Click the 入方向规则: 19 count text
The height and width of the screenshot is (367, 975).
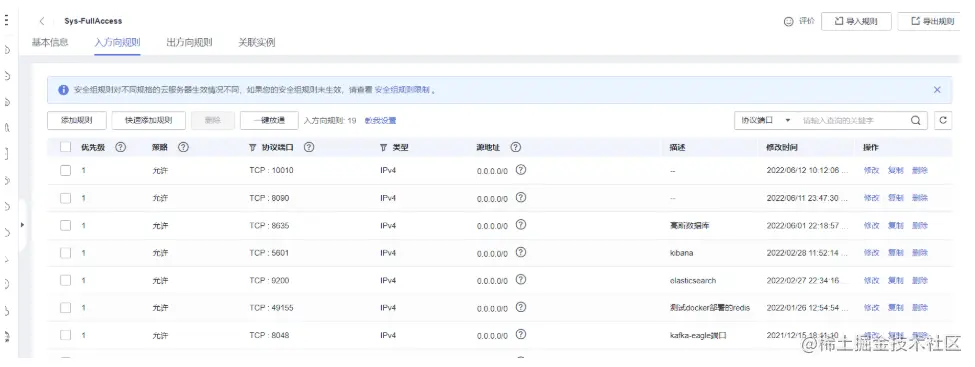330,121
